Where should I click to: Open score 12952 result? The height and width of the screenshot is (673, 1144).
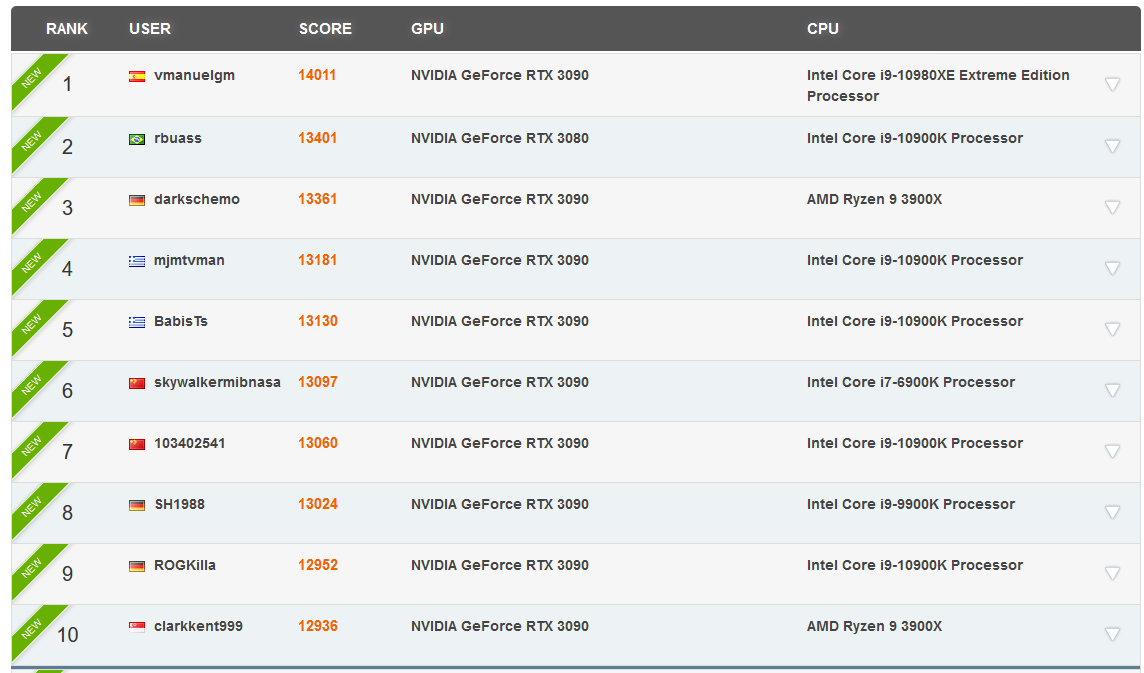click(x=317, y=565)
